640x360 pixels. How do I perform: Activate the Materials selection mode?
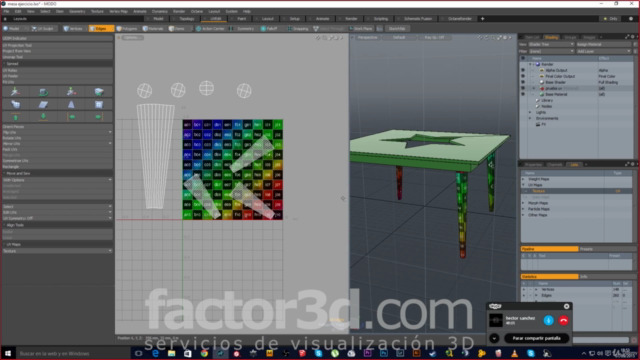(153, 29)
